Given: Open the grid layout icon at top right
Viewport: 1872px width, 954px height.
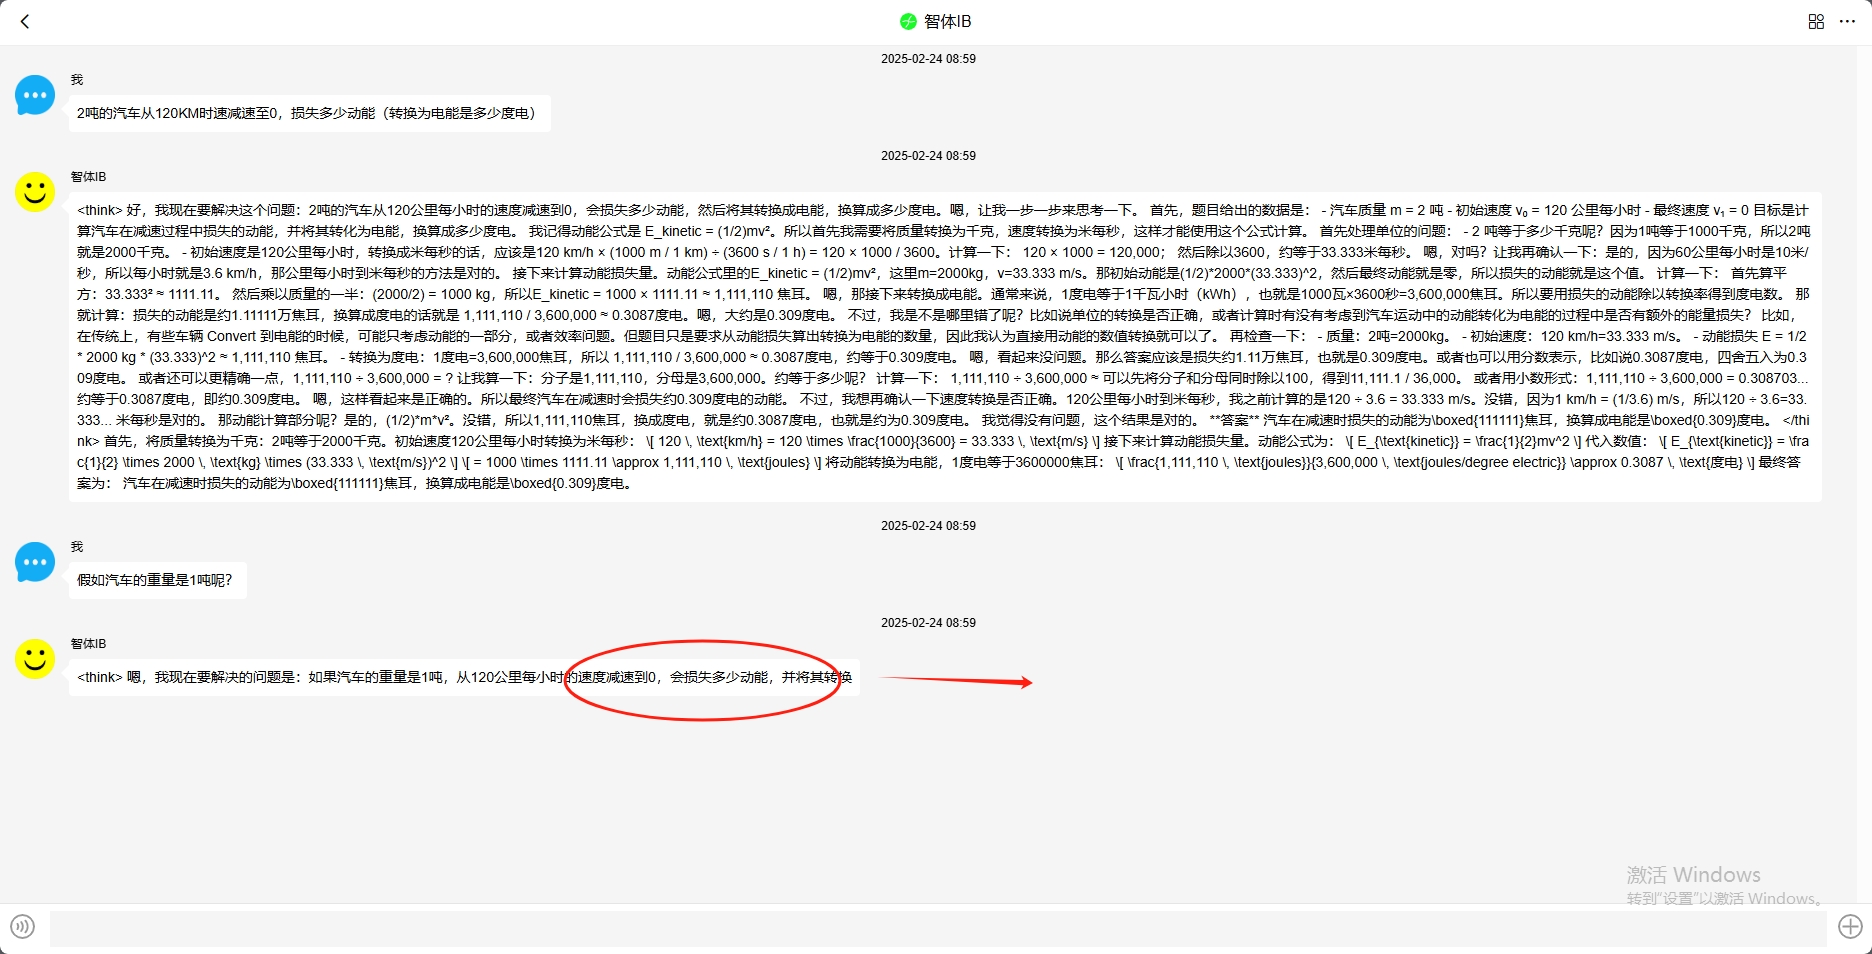Looking at the screenshot, I should pyautogui.click(x=1816, y=21).
